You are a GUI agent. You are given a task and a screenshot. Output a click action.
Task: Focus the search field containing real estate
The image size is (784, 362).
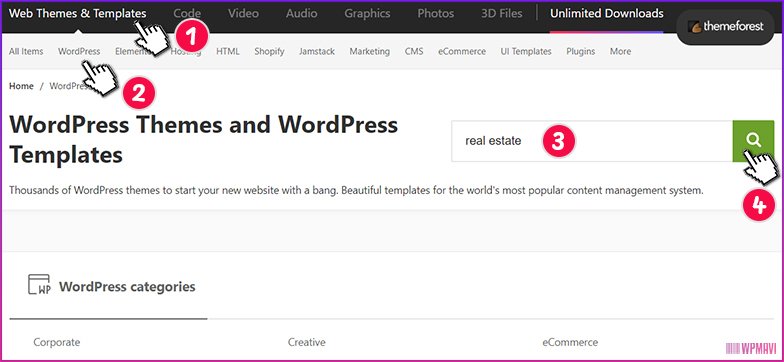click(x=592, y=141)
